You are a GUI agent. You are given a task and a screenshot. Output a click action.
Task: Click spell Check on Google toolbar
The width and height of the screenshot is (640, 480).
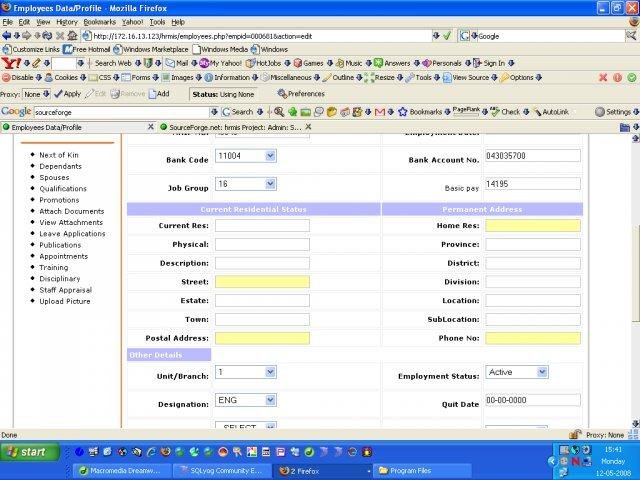pos(505,112)
